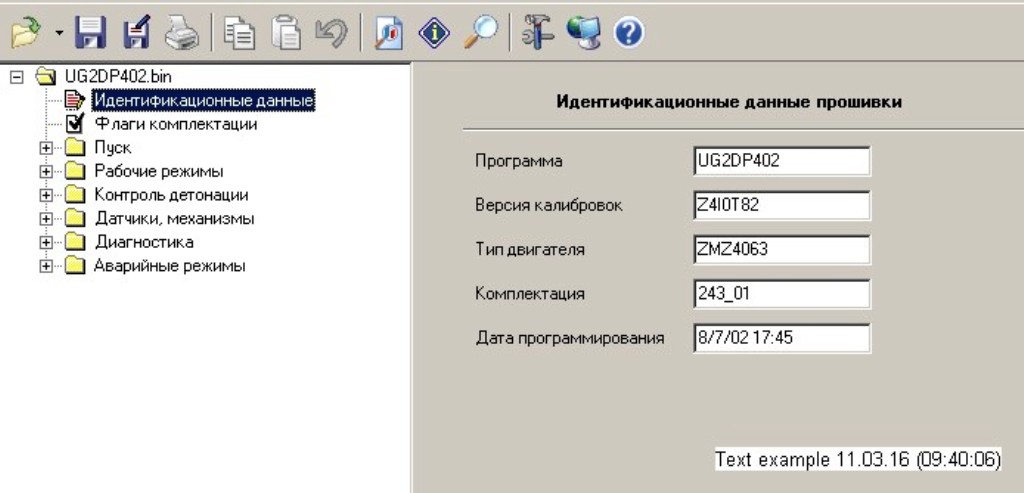
Task: Expand the Пуск folder node
Action: (46, 148)
